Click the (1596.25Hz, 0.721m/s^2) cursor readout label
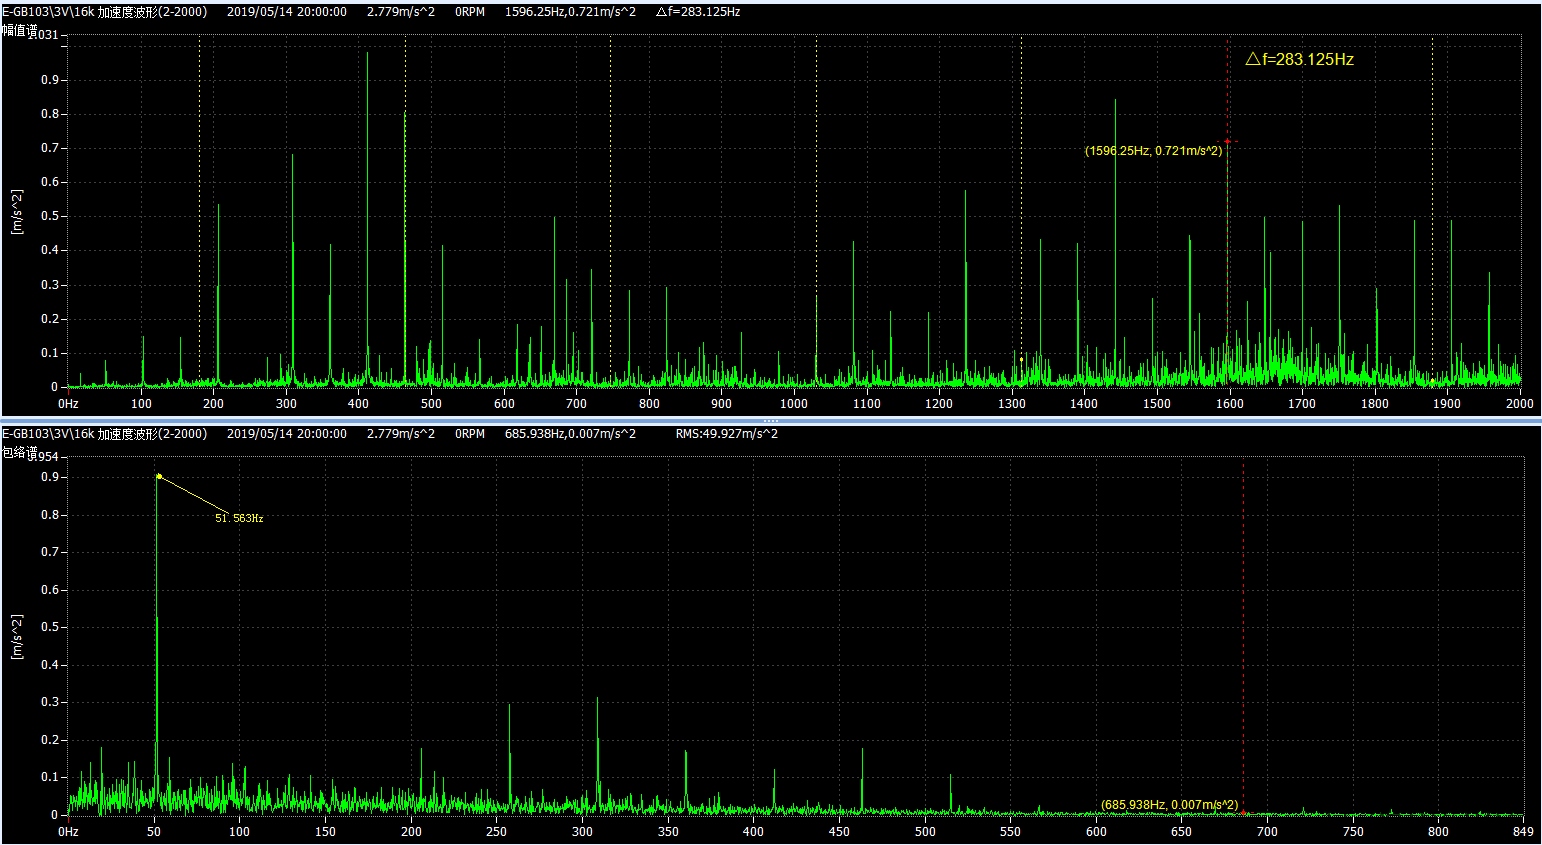1542x845 pixels. pos(1153,151)
